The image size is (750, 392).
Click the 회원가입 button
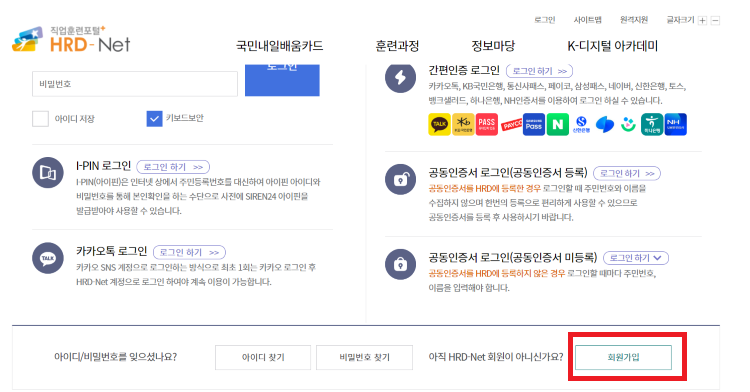pyautogui.click(x=623, y=358)
